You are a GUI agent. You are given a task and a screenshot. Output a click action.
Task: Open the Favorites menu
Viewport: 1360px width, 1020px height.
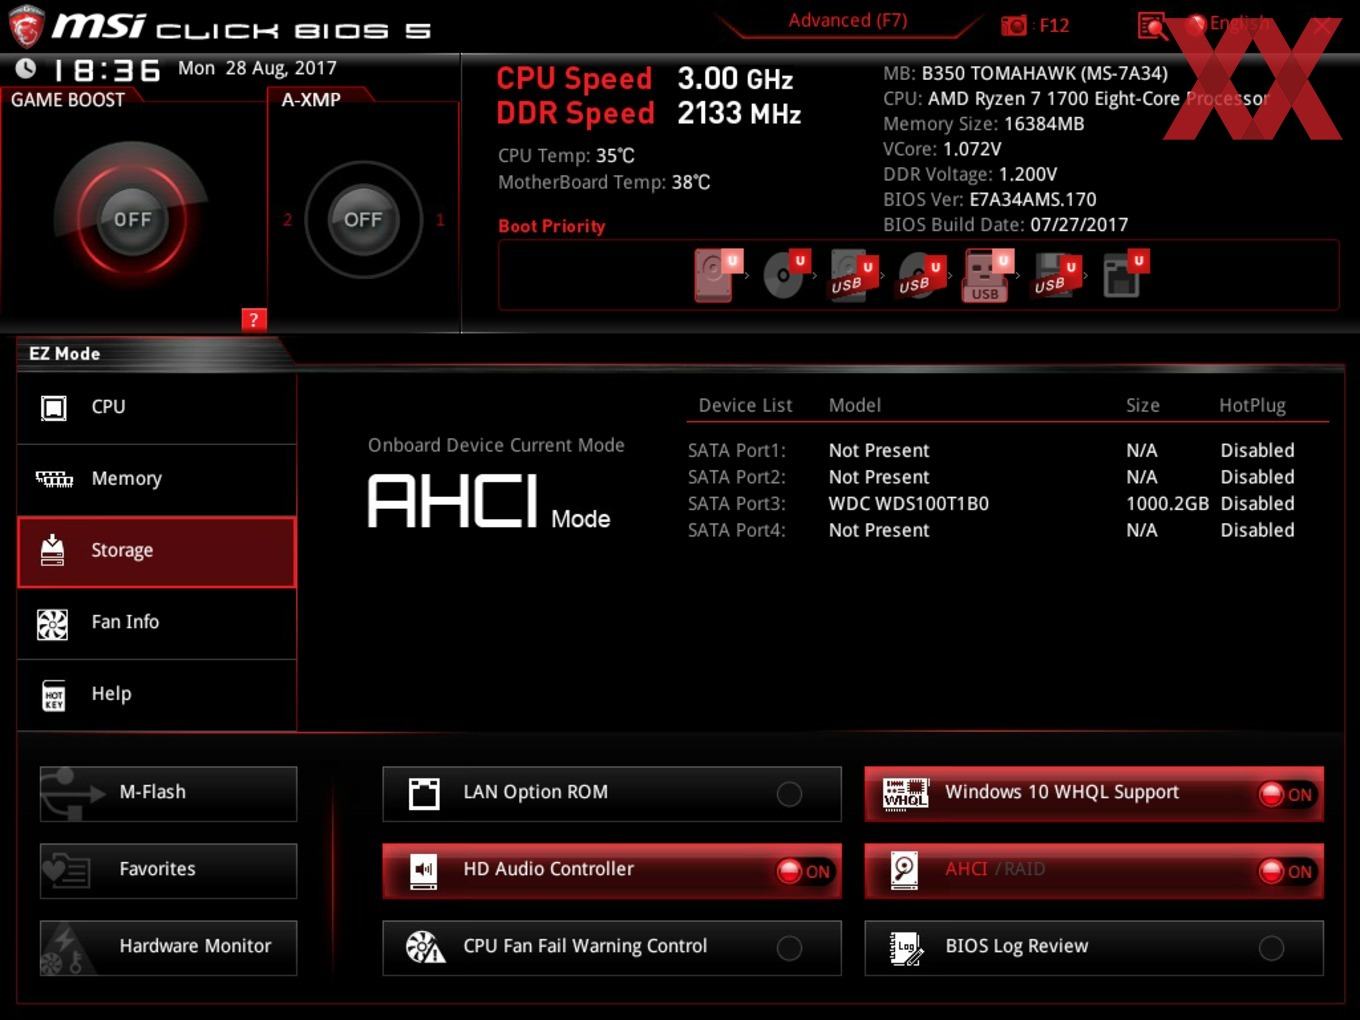tap(168, 870)
